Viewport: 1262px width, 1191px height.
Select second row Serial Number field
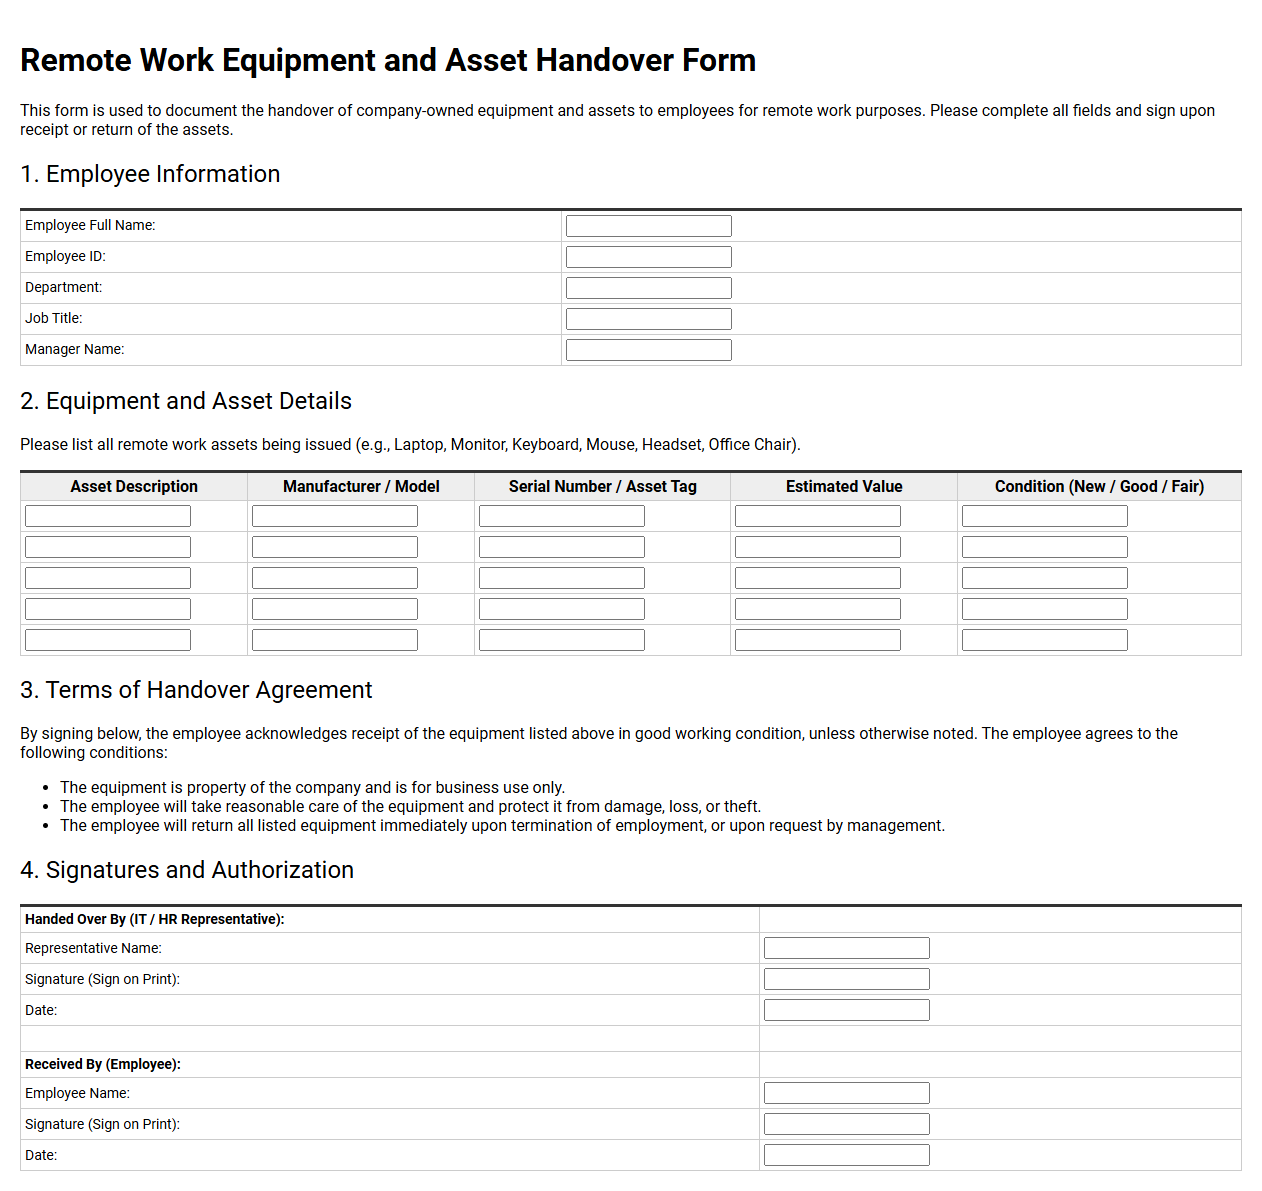562,547
